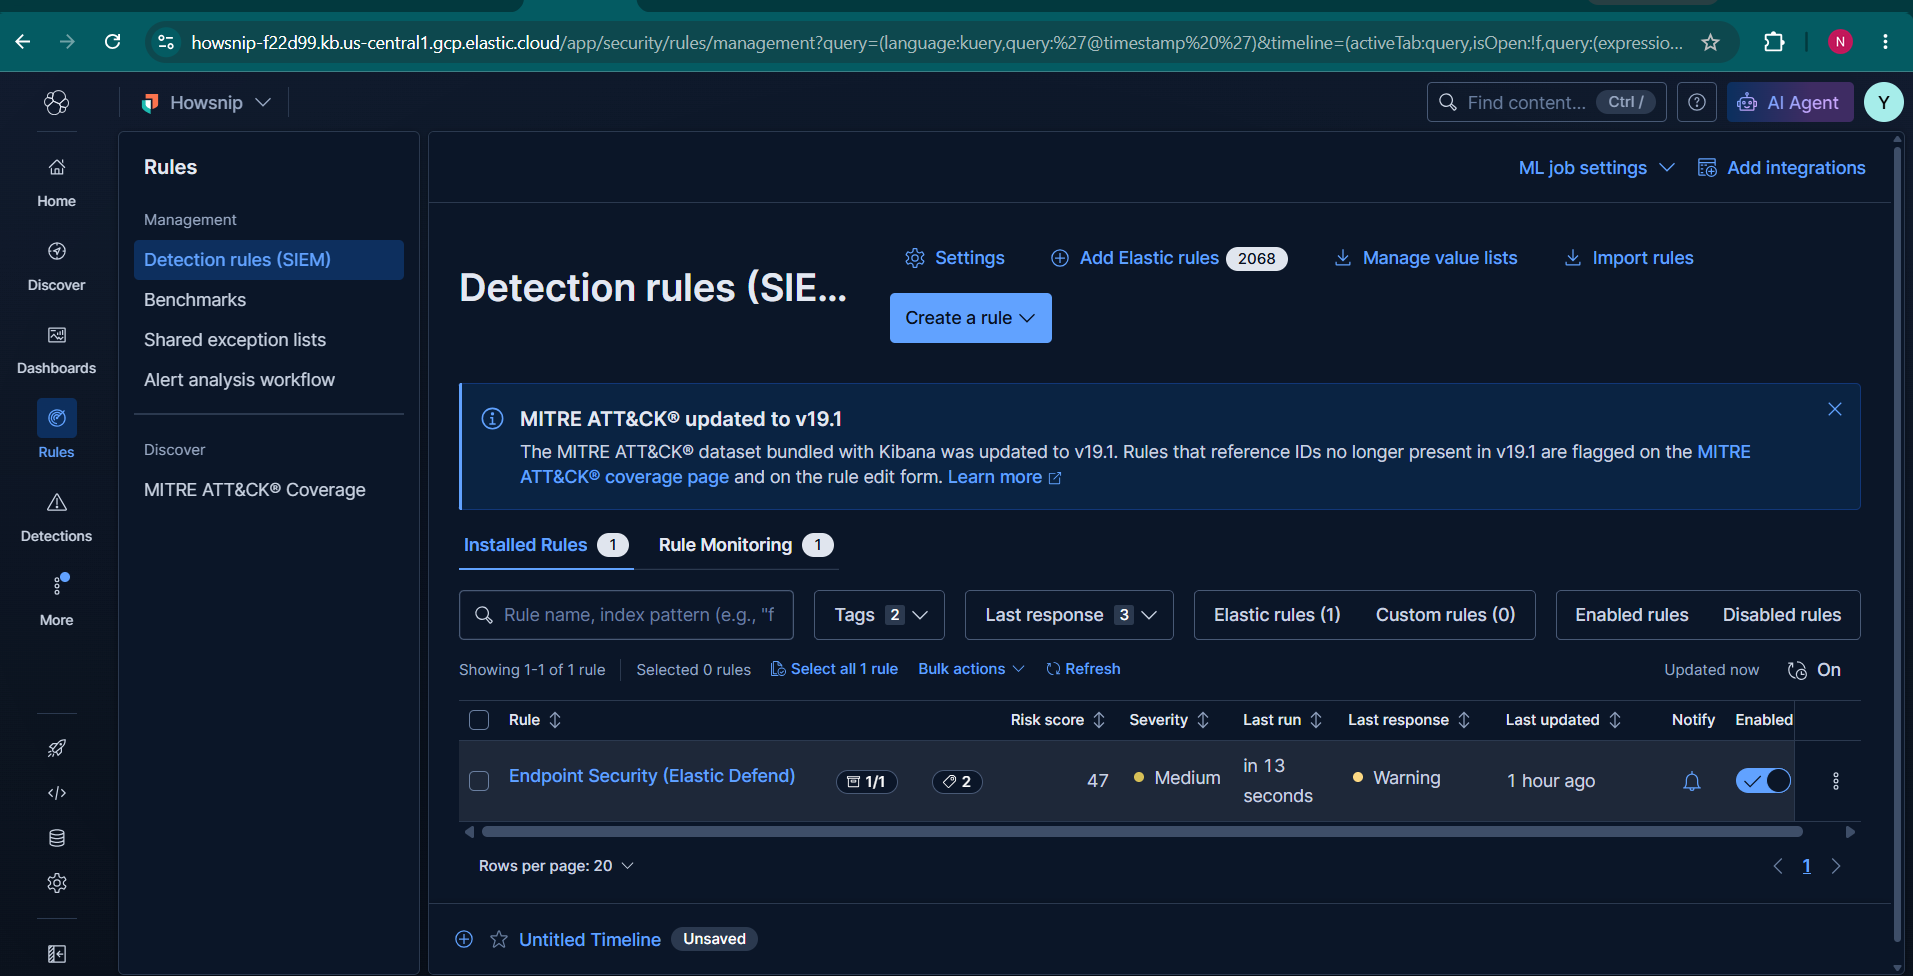The image size is (1913, 976).
Task: Open Chrome profile N avatar
Action: click(1840, 42)
